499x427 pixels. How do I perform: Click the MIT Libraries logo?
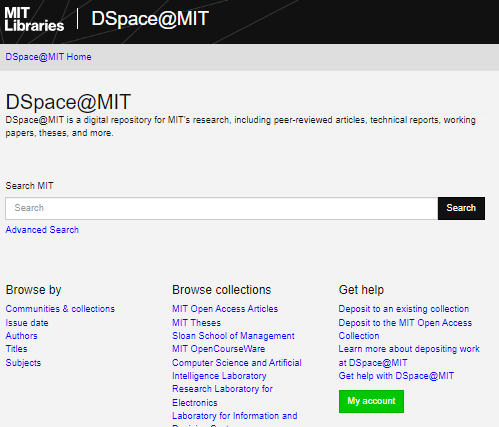click(x=34, y=19)
